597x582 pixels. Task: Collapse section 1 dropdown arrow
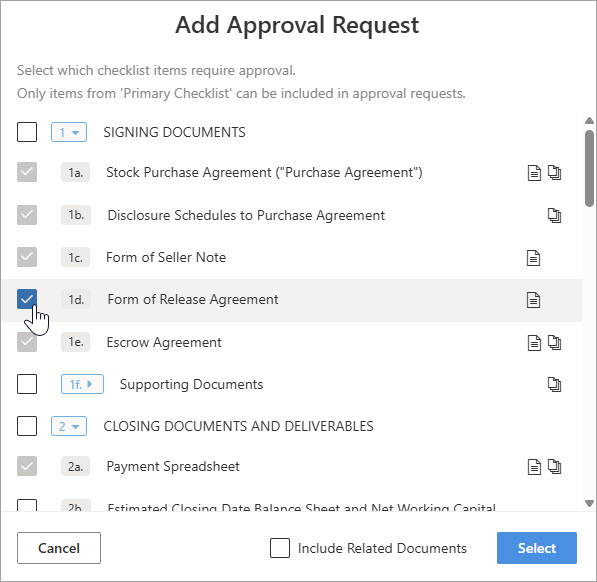coord(69,132)
